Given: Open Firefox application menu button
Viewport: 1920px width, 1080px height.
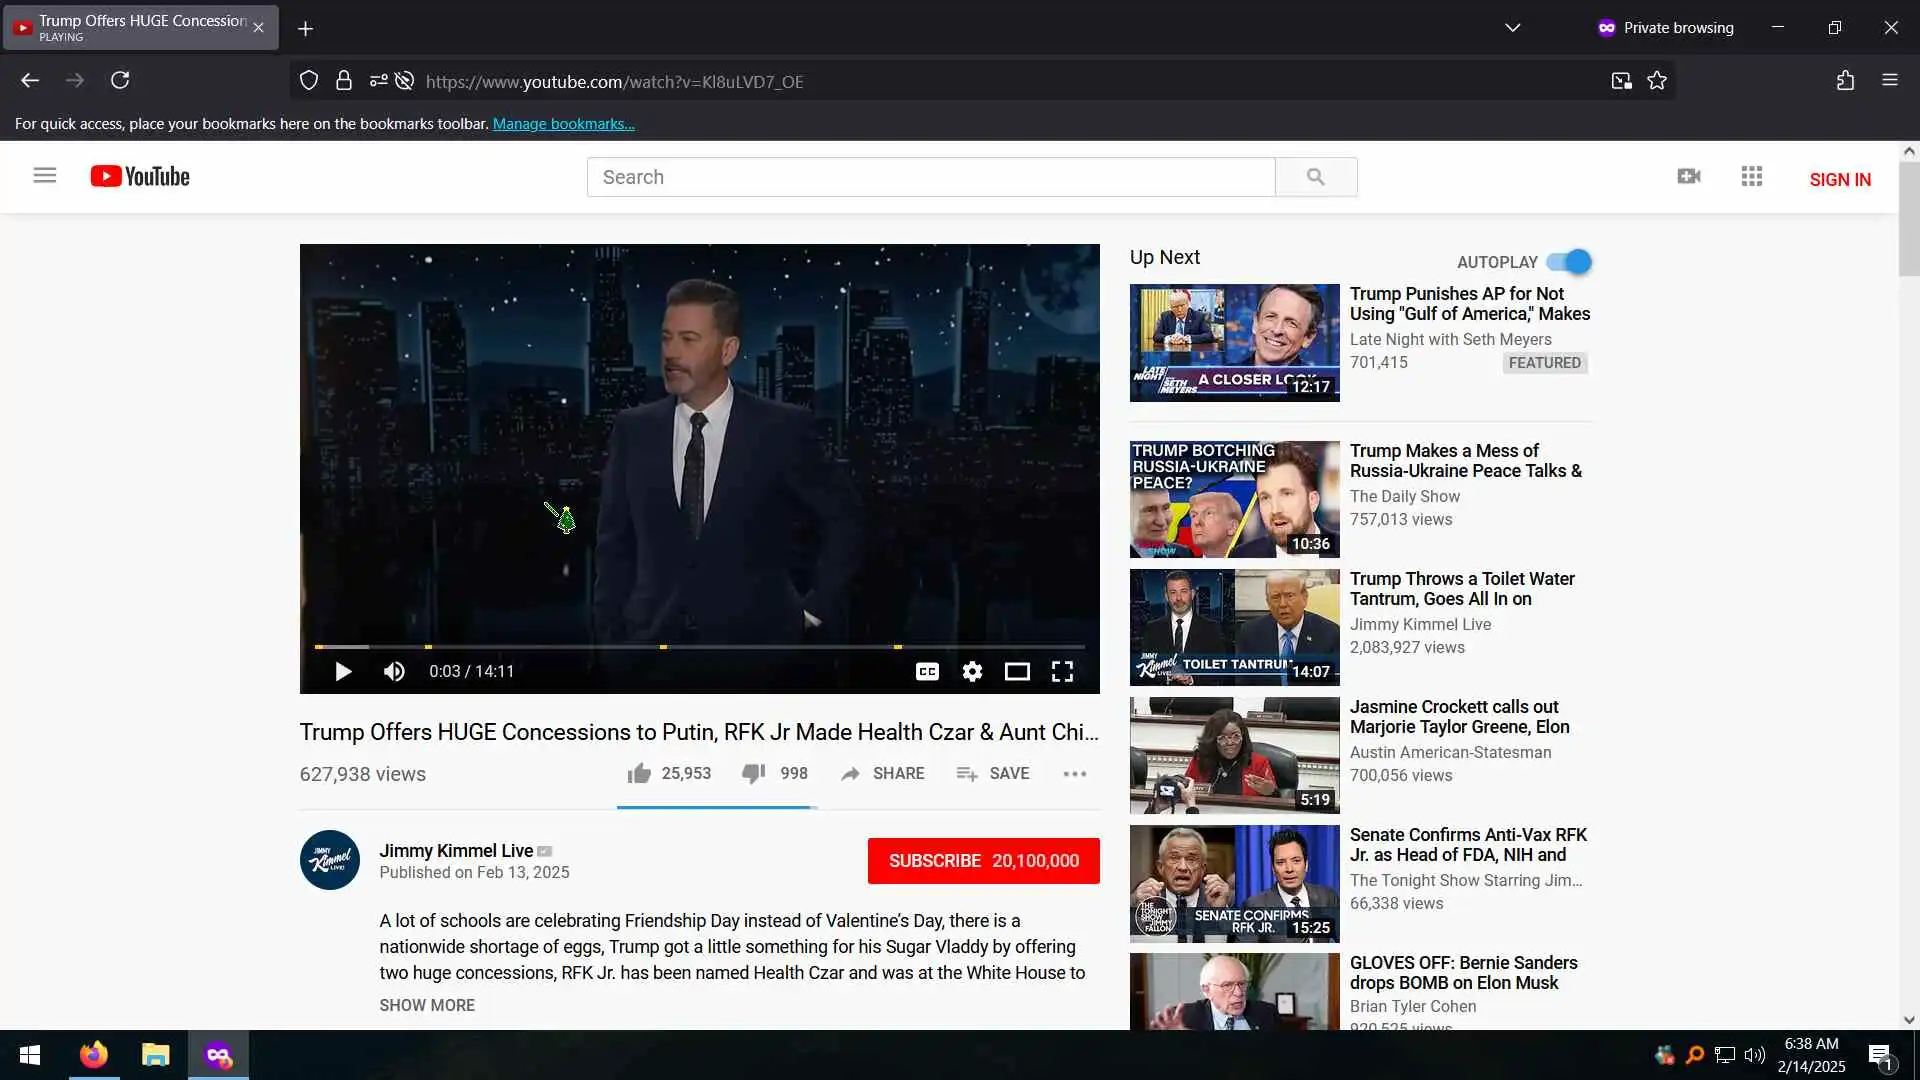Looking at the screenshot, I should pos(1889,80).
